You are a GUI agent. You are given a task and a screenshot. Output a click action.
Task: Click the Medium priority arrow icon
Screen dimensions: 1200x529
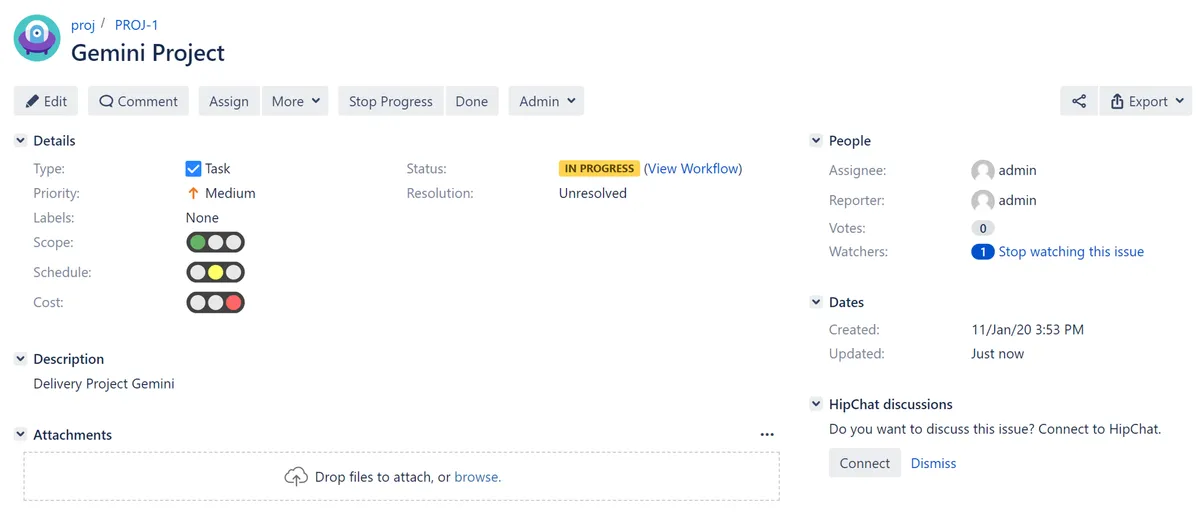pyautogui.click(x=194, y=193)
